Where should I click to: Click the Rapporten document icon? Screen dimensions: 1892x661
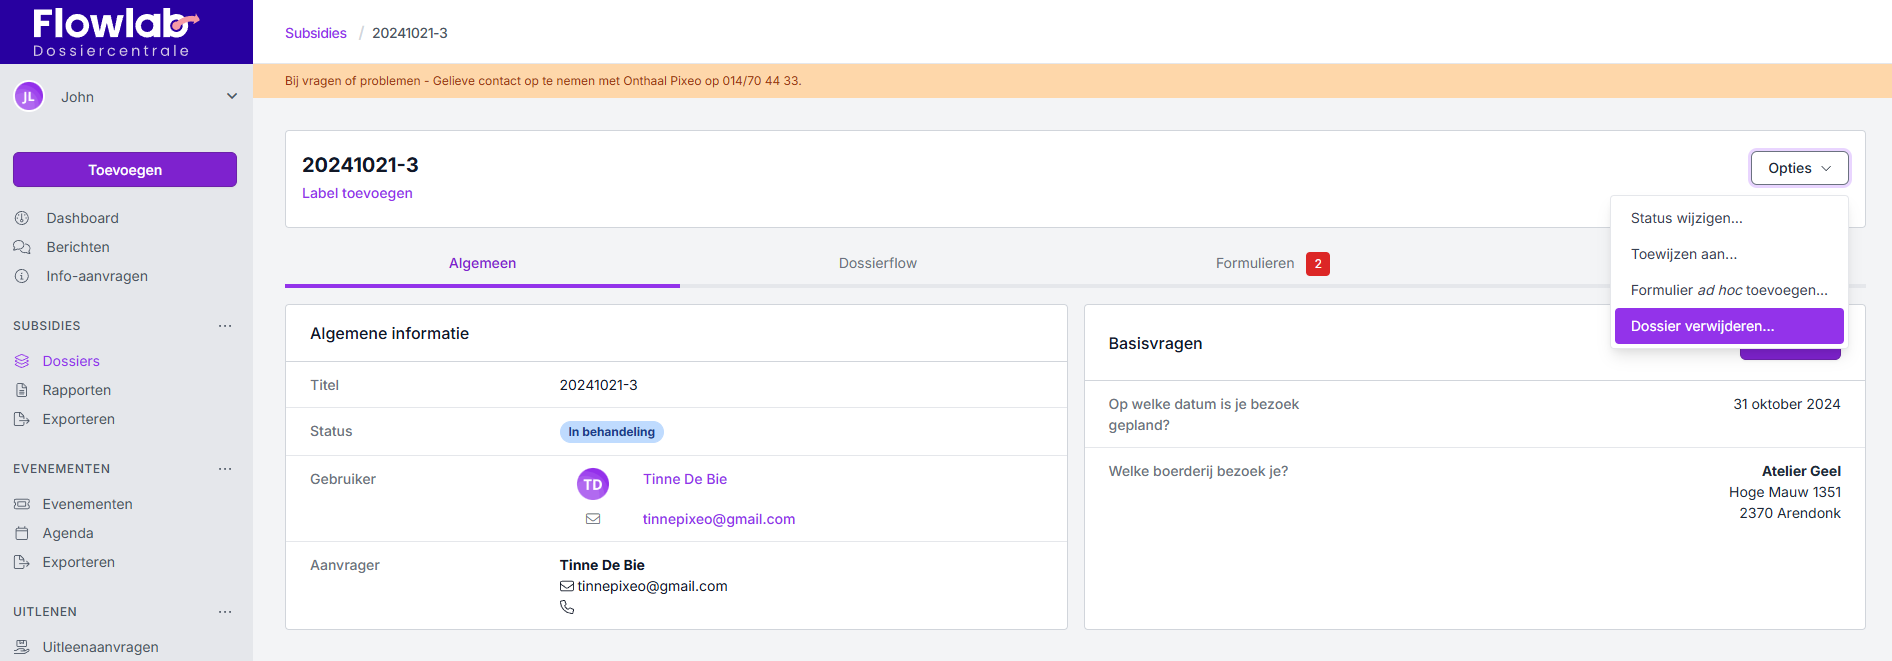22,390
